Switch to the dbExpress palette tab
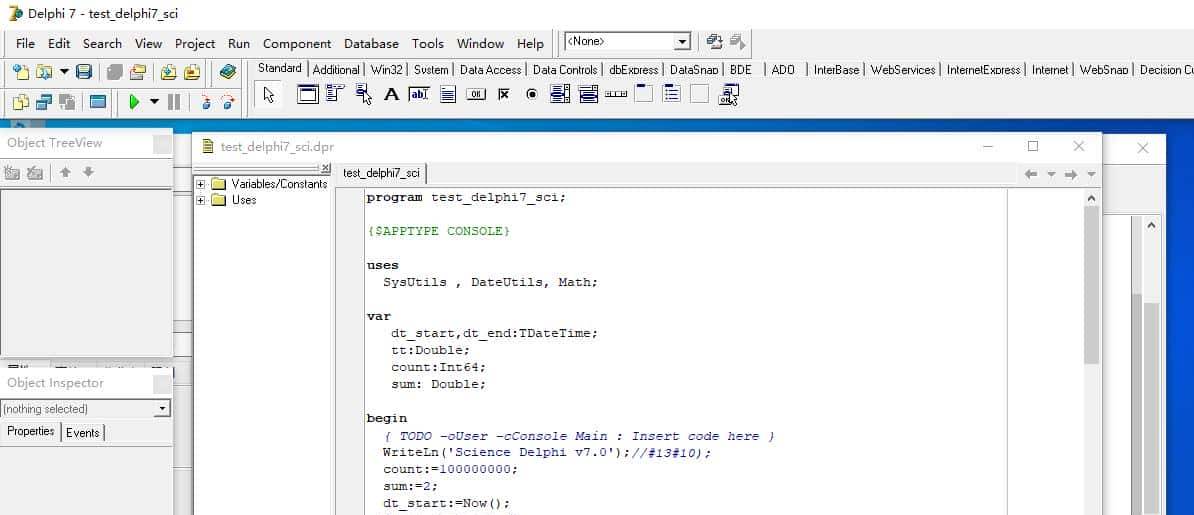The image size is (1194, 515). (634, 69)
